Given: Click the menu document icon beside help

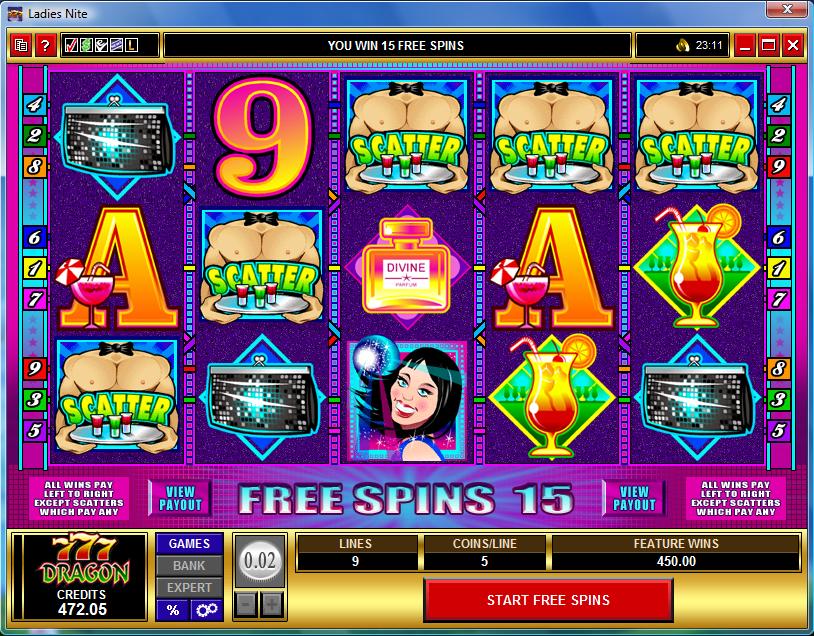Looking at the screenshot, I should [x=21, y=46].
